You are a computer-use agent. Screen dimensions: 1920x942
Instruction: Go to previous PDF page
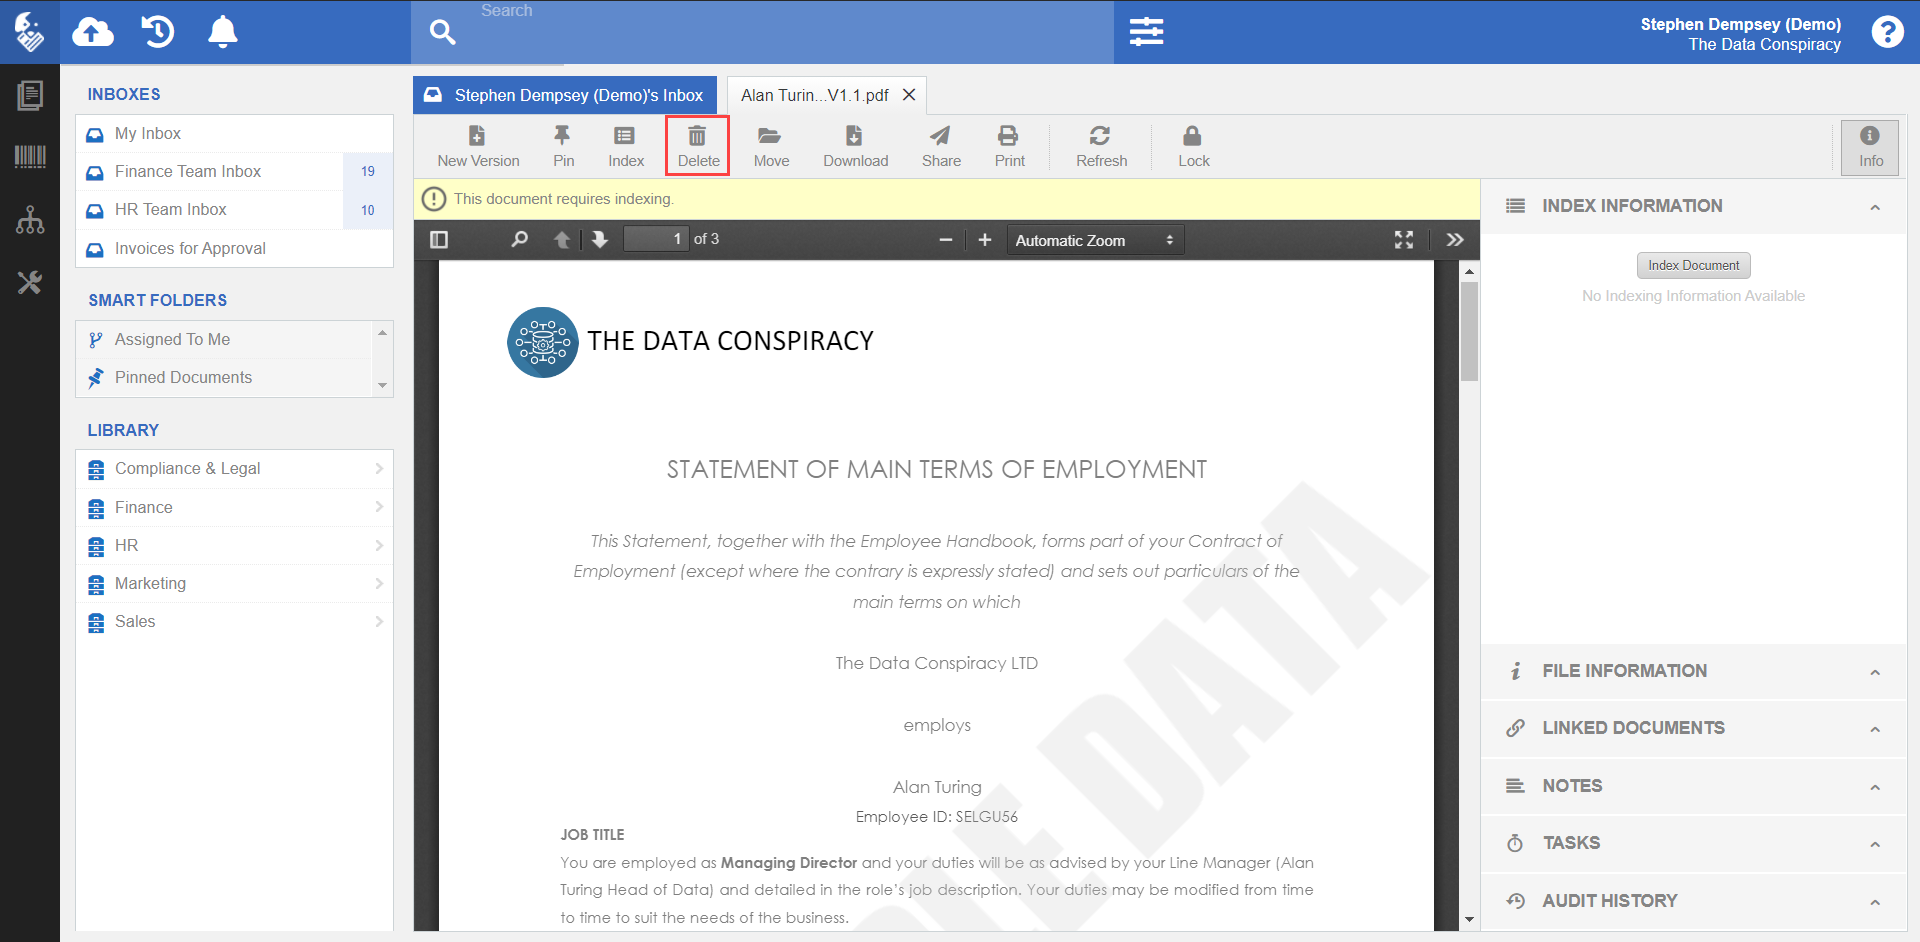[562, 240]
